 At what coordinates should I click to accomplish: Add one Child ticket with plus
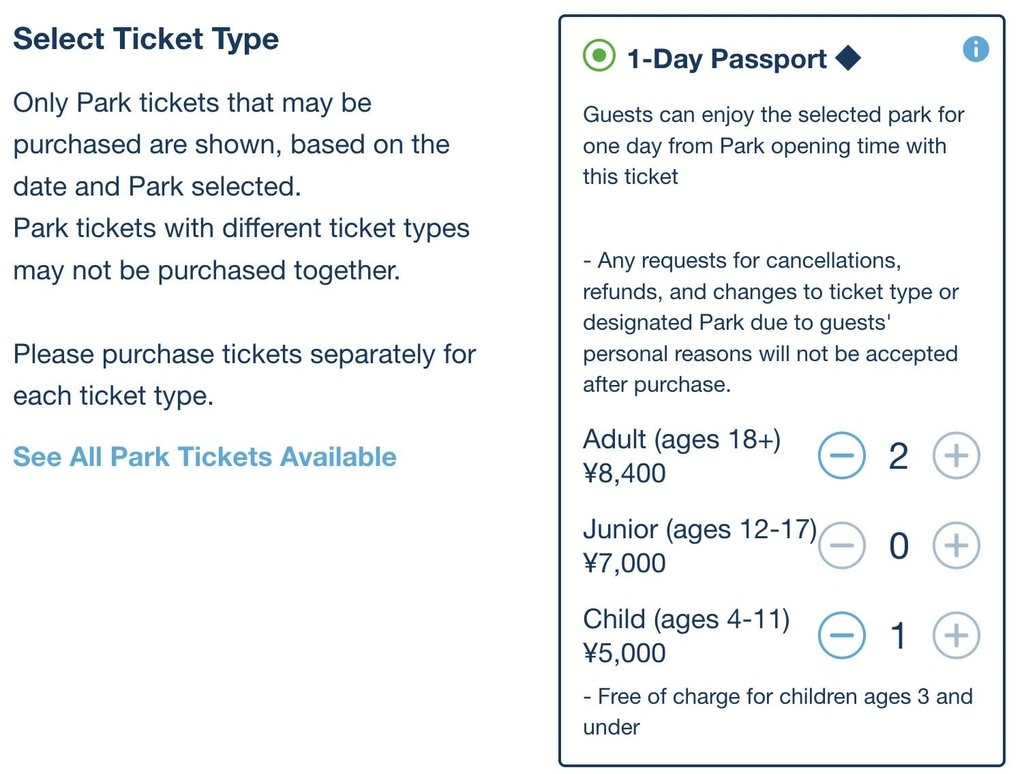coord(956,635)
